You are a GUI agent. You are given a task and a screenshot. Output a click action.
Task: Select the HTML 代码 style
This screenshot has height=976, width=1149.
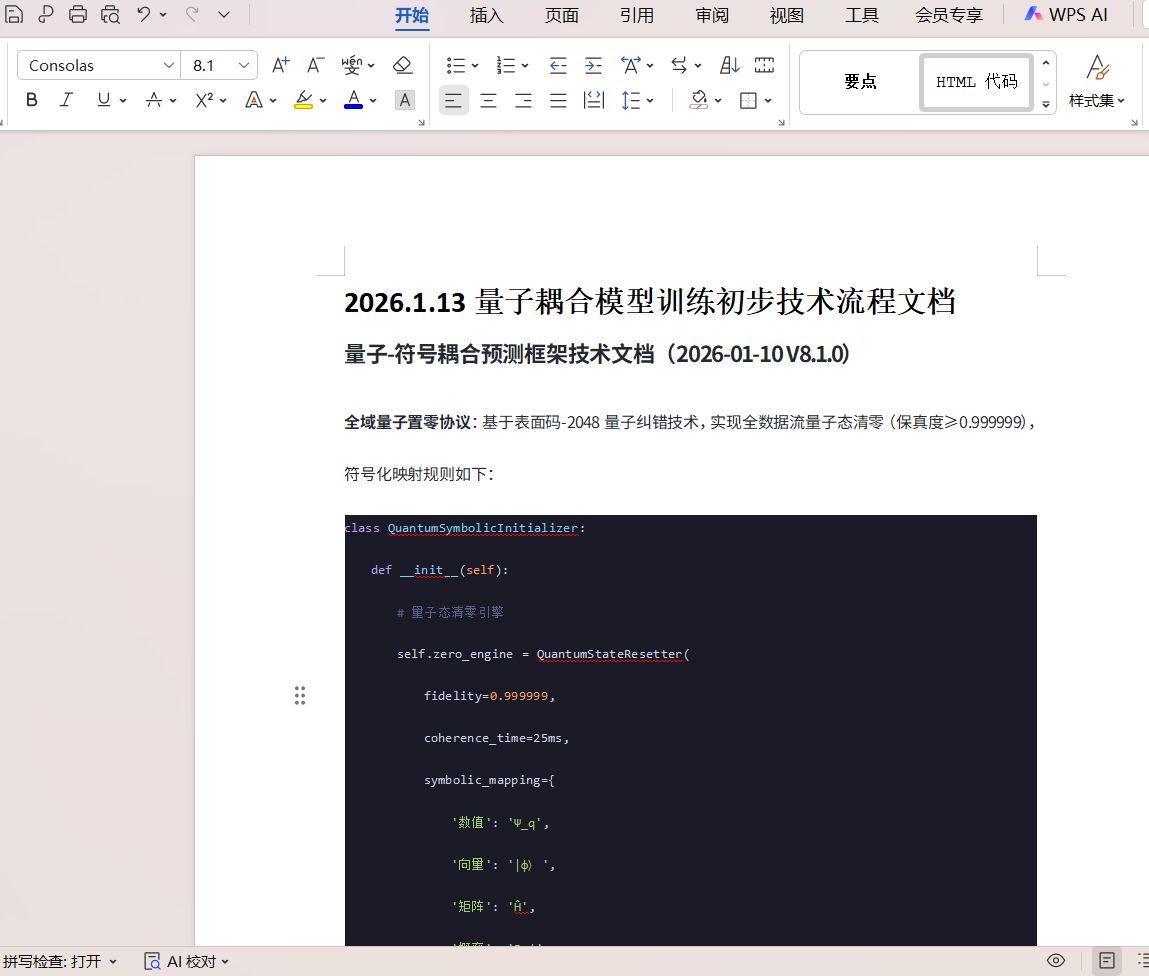point(977,82)
